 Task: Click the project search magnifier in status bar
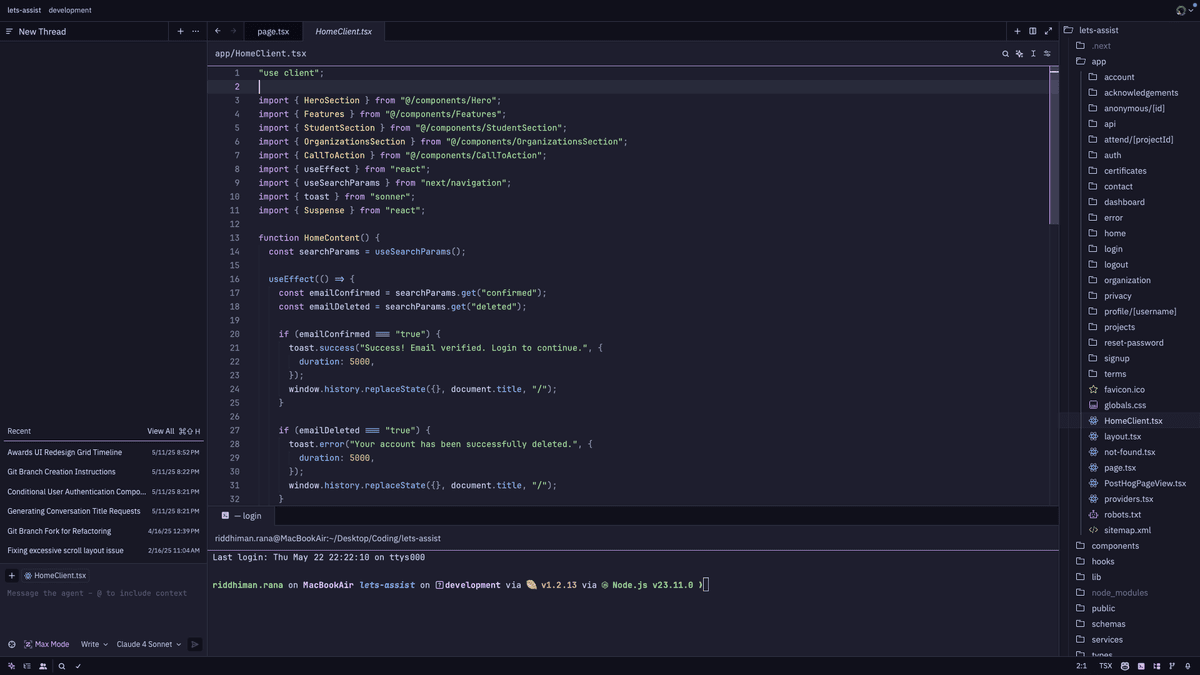pos(62,666)
